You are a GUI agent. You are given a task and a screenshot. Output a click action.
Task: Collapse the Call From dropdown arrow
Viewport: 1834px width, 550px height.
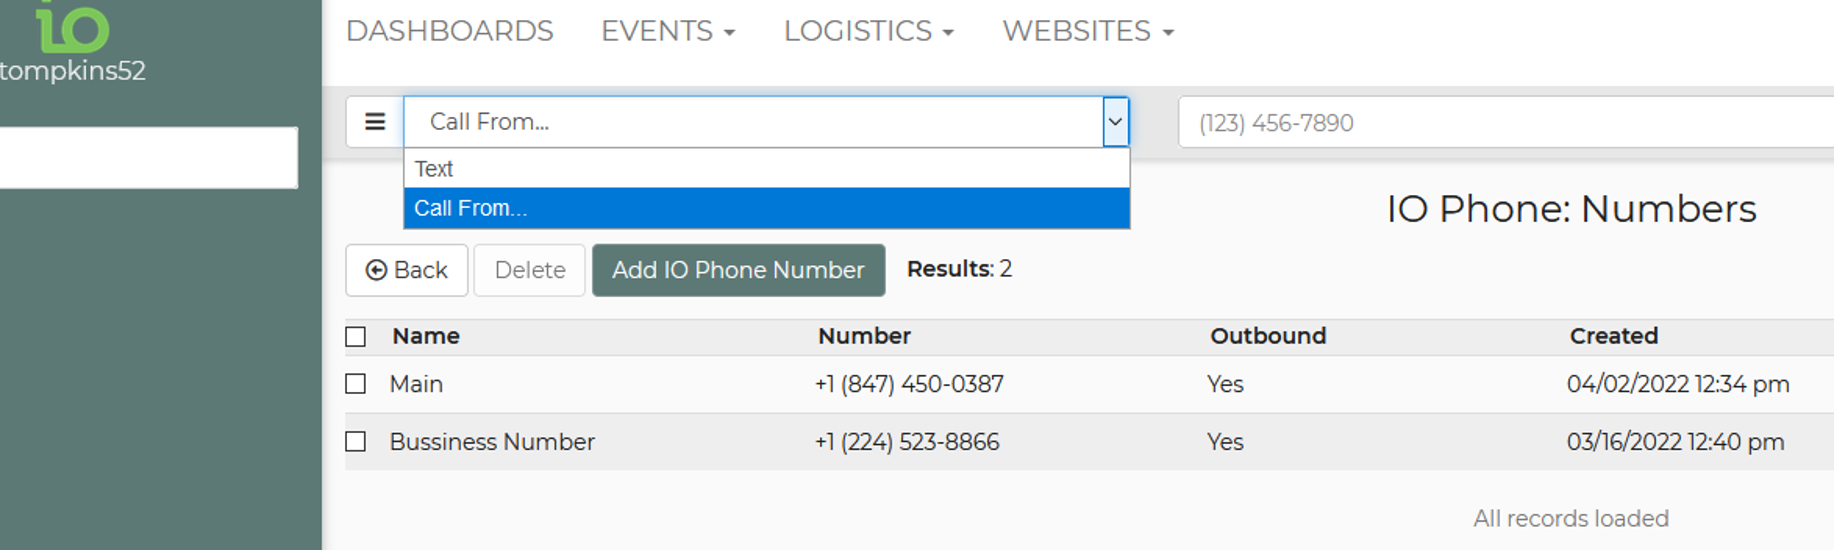tap(1115, 122)
